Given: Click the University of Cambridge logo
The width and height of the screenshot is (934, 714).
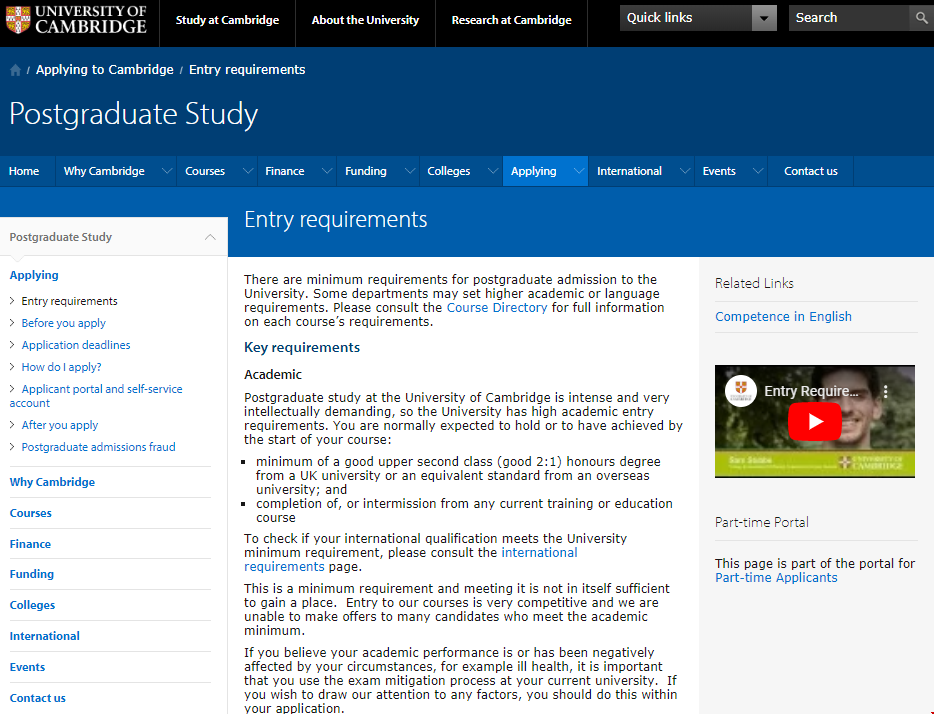Looking at the screenshot, I should [x=76, y=19].
